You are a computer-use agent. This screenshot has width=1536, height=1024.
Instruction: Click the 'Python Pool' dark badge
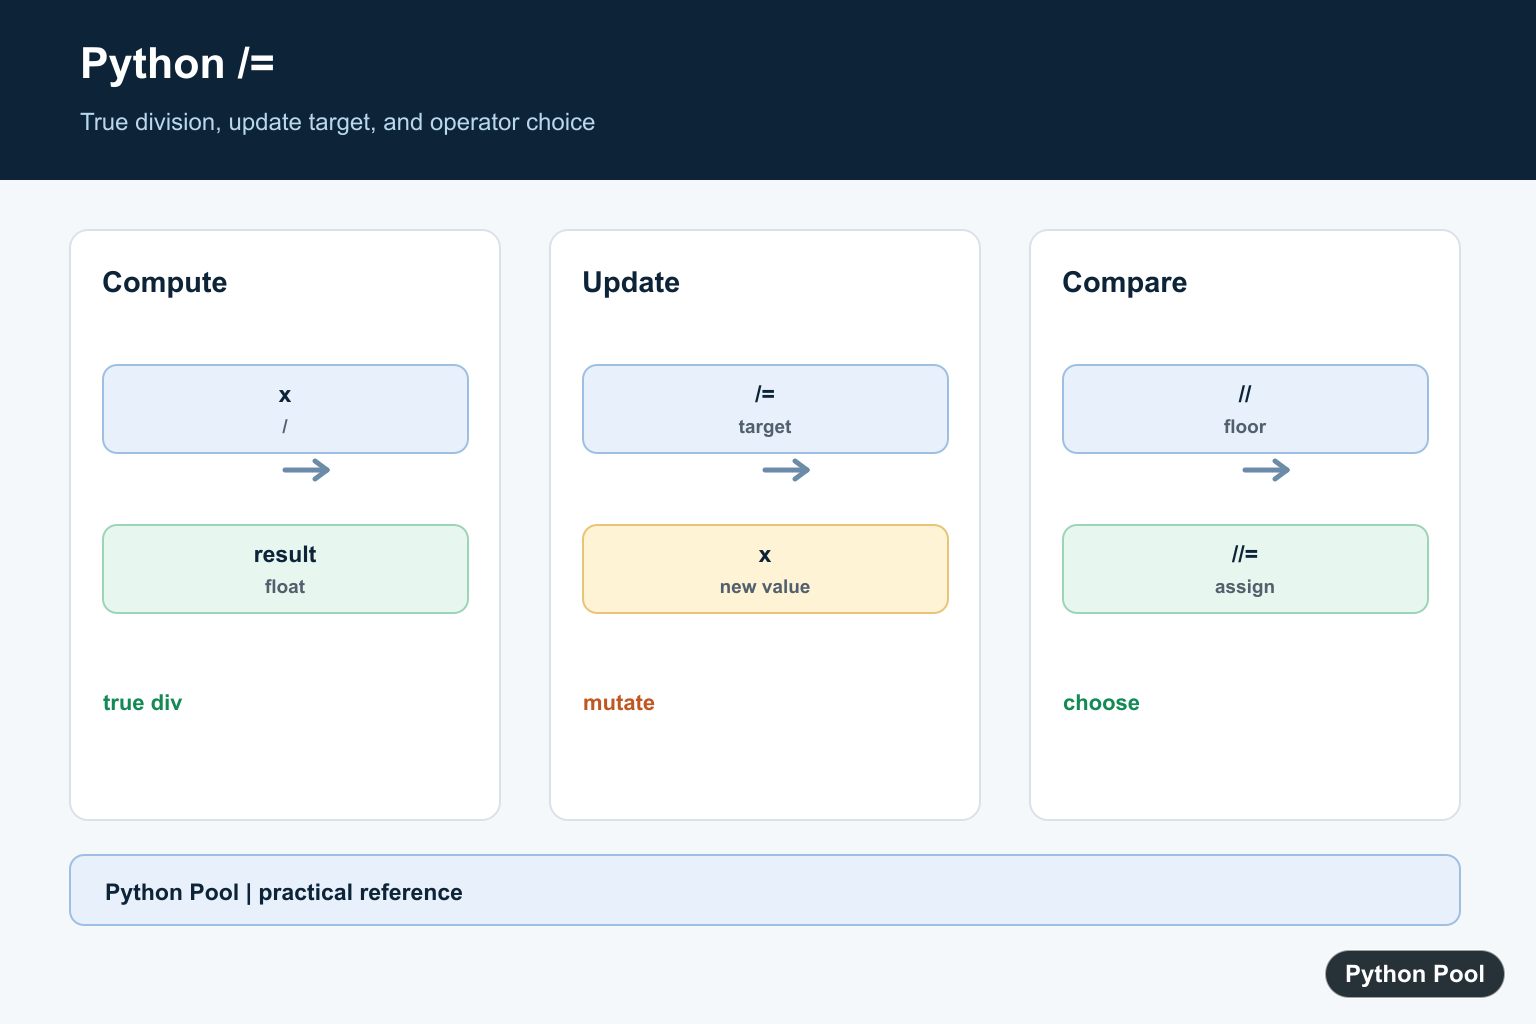[1414, 974]
